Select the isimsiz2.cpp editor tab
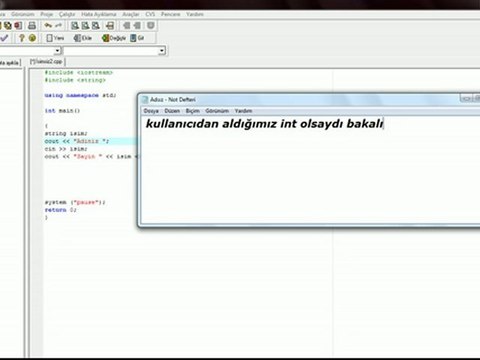This screenshot has height=360, width=480. tap(46, 62)
